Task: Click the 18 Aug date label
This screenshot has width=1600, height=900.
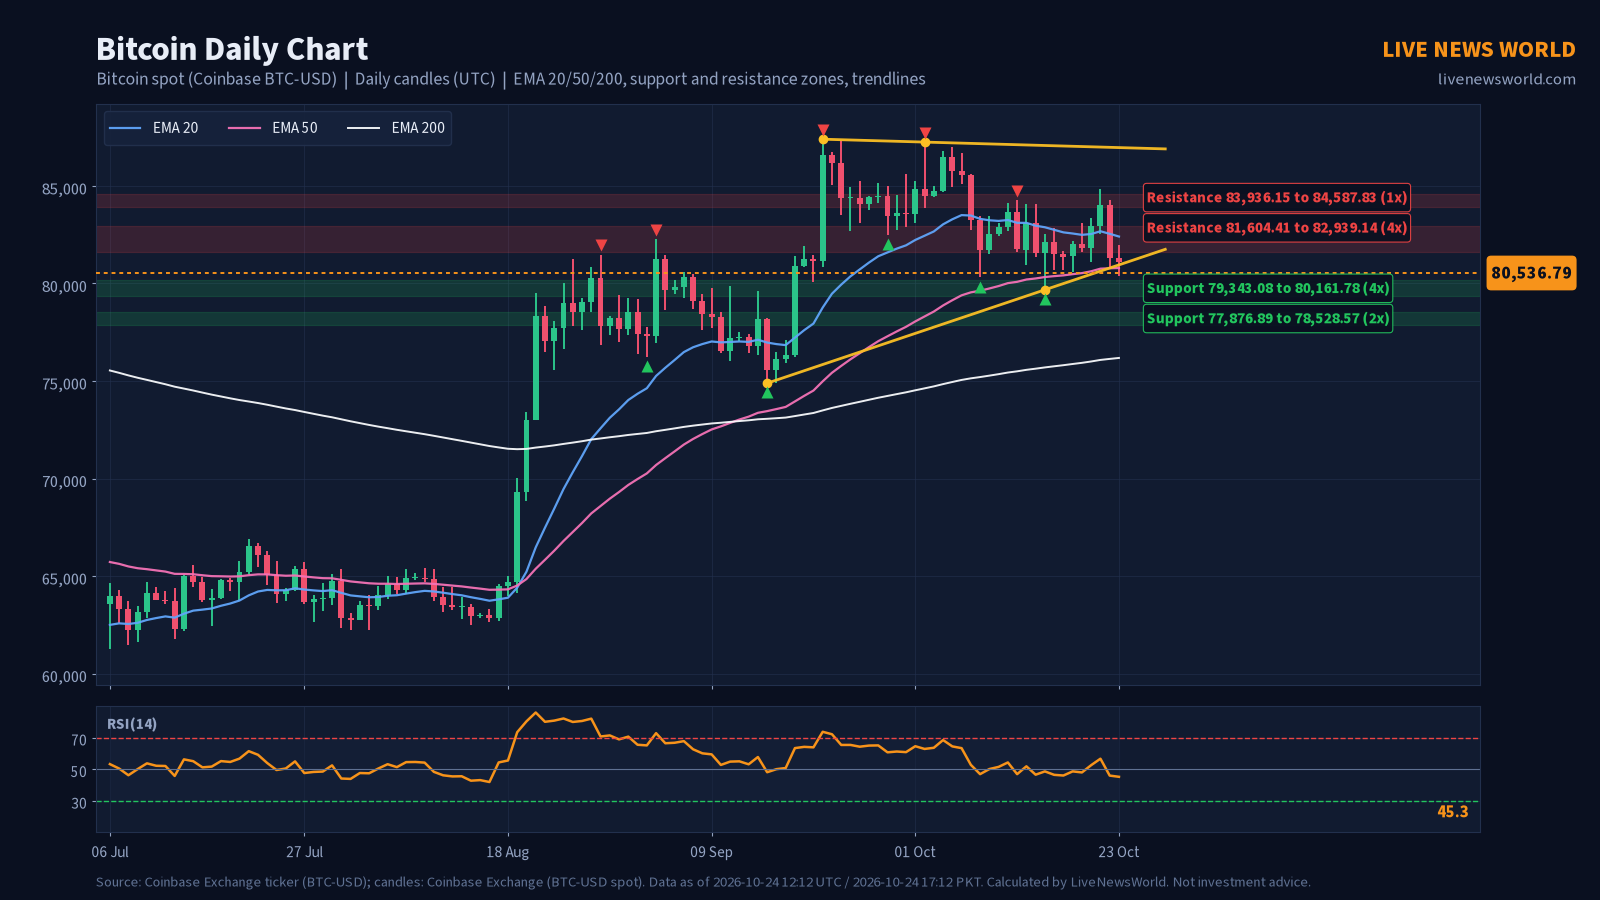Action: click(x=508, y=852)
